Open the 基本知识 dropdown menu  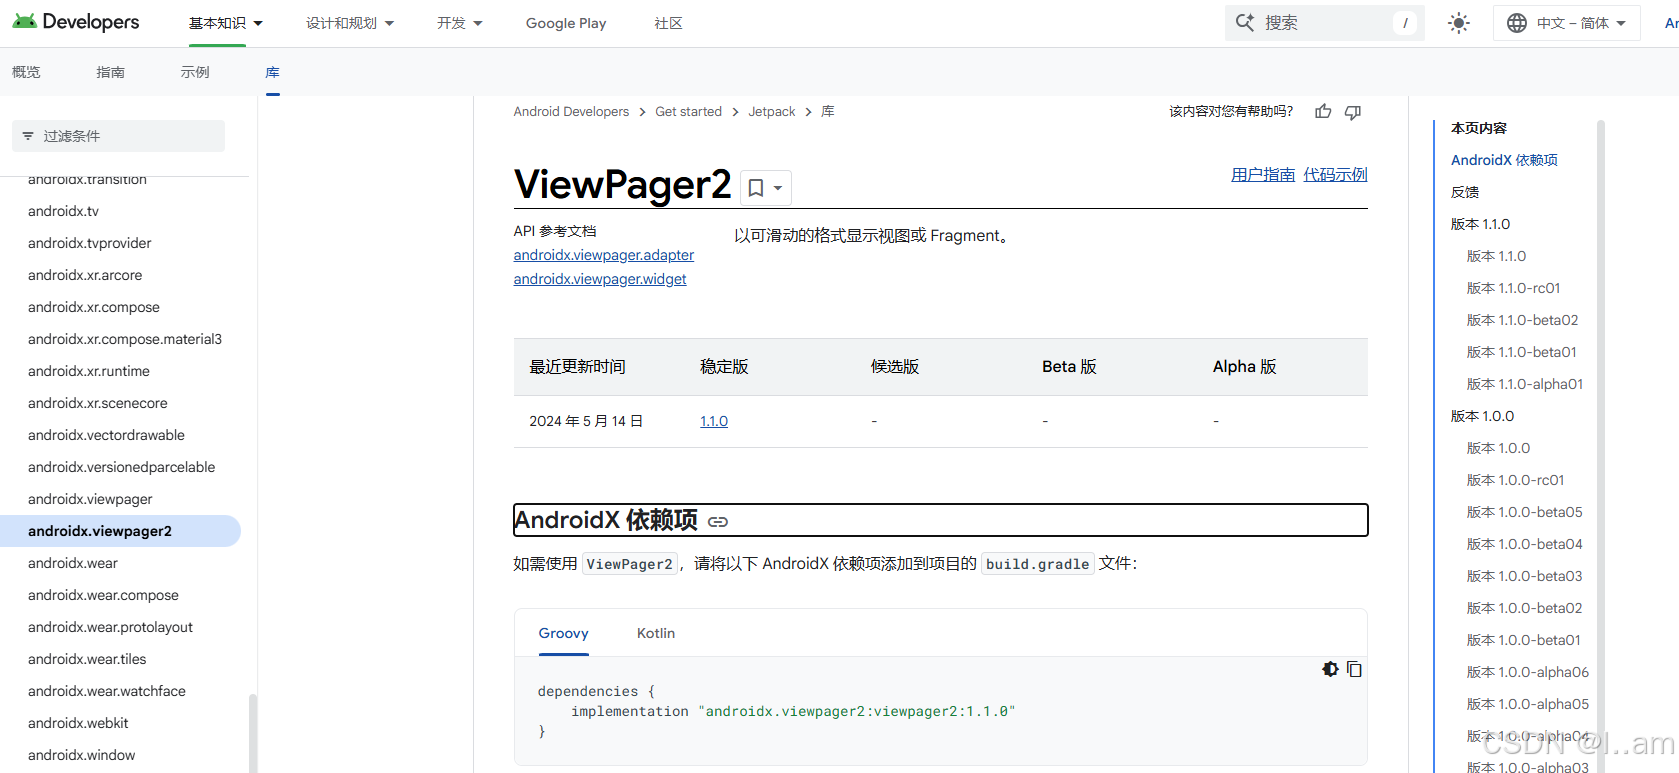point(226,23)
